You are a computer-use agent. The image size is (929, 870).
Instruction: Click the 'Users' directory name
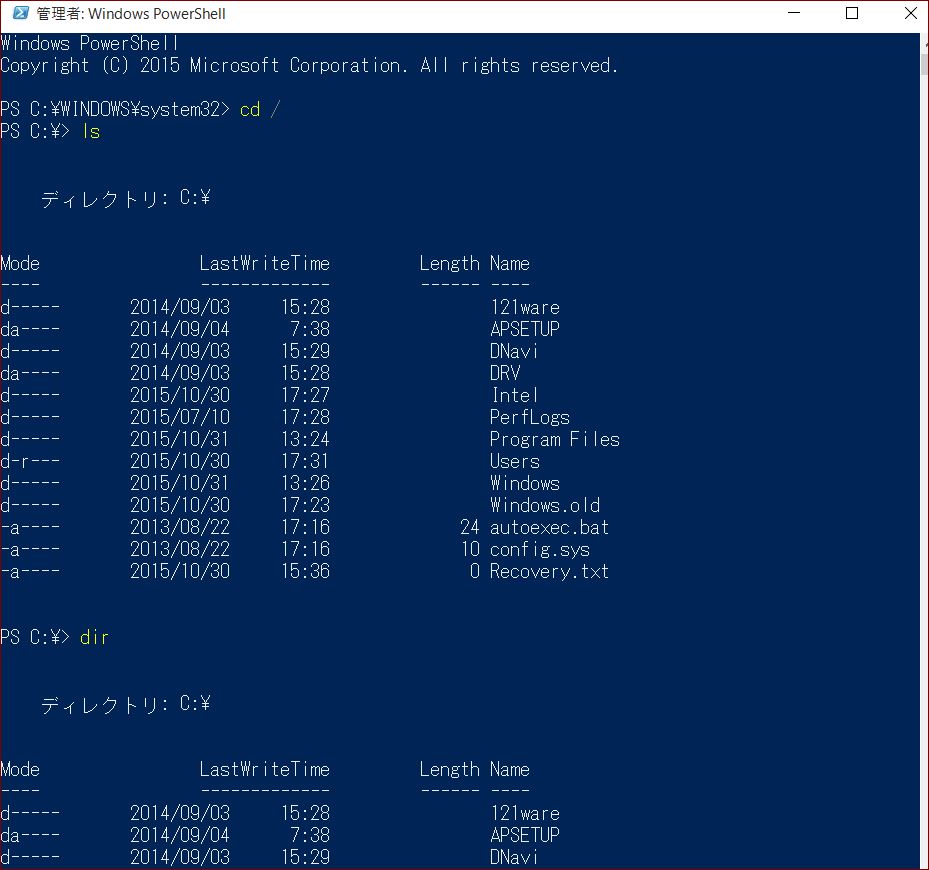pos(515,461)
